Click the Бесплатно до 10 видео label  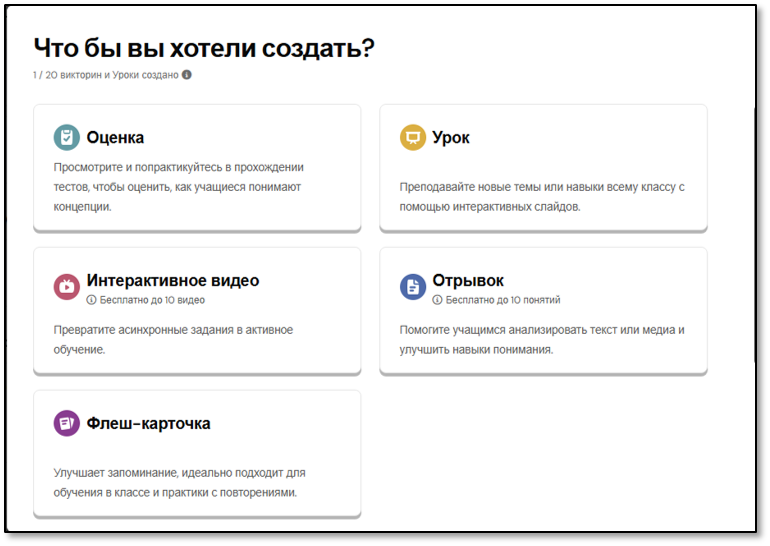coord(152,300)
